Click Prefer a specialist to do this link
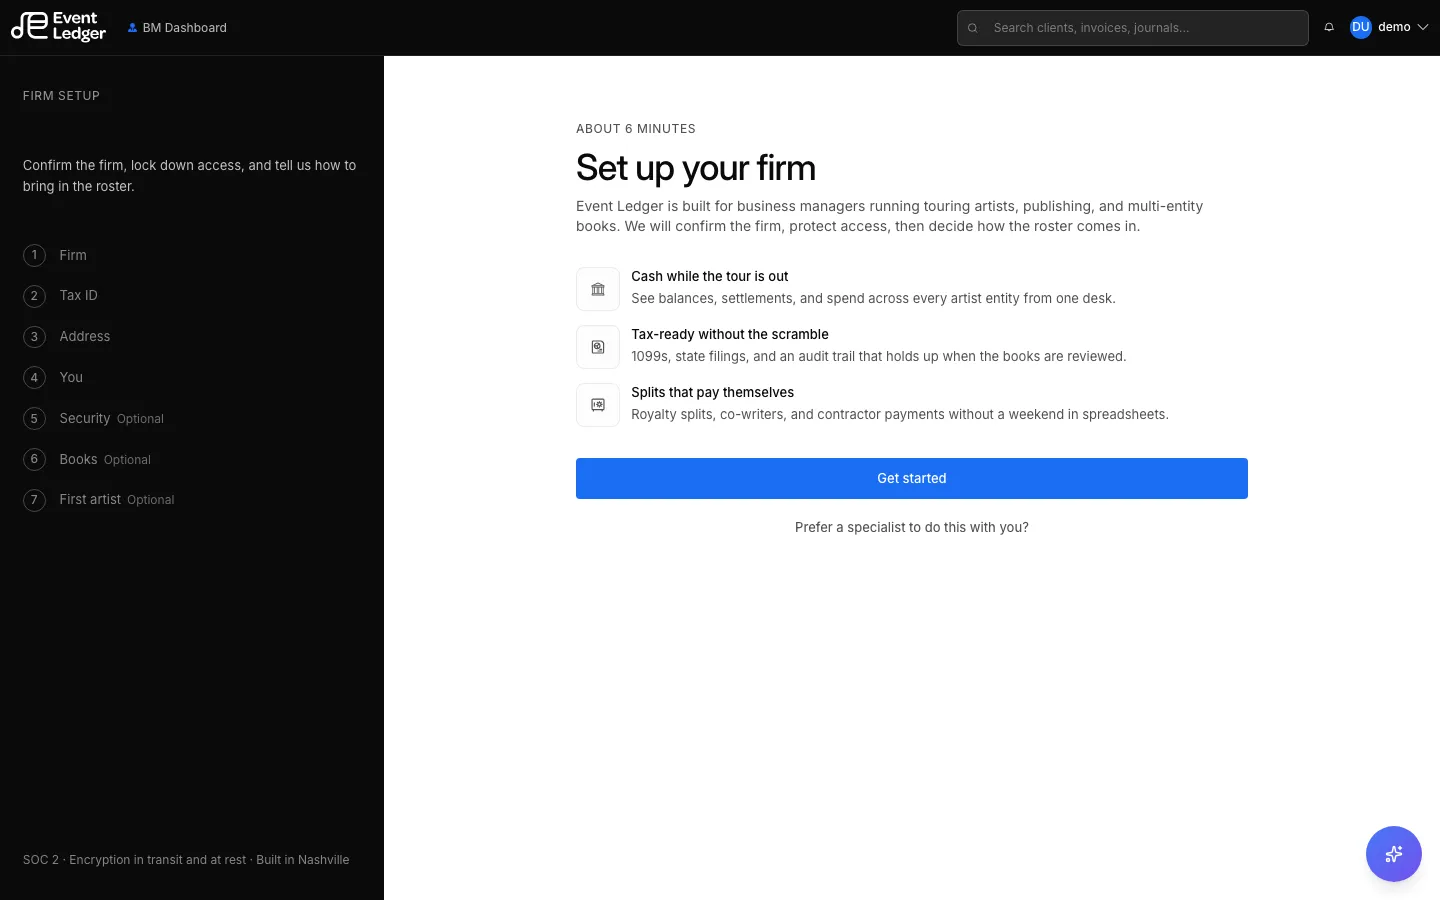Screen dimensions: 1440x900 [912, 528]
